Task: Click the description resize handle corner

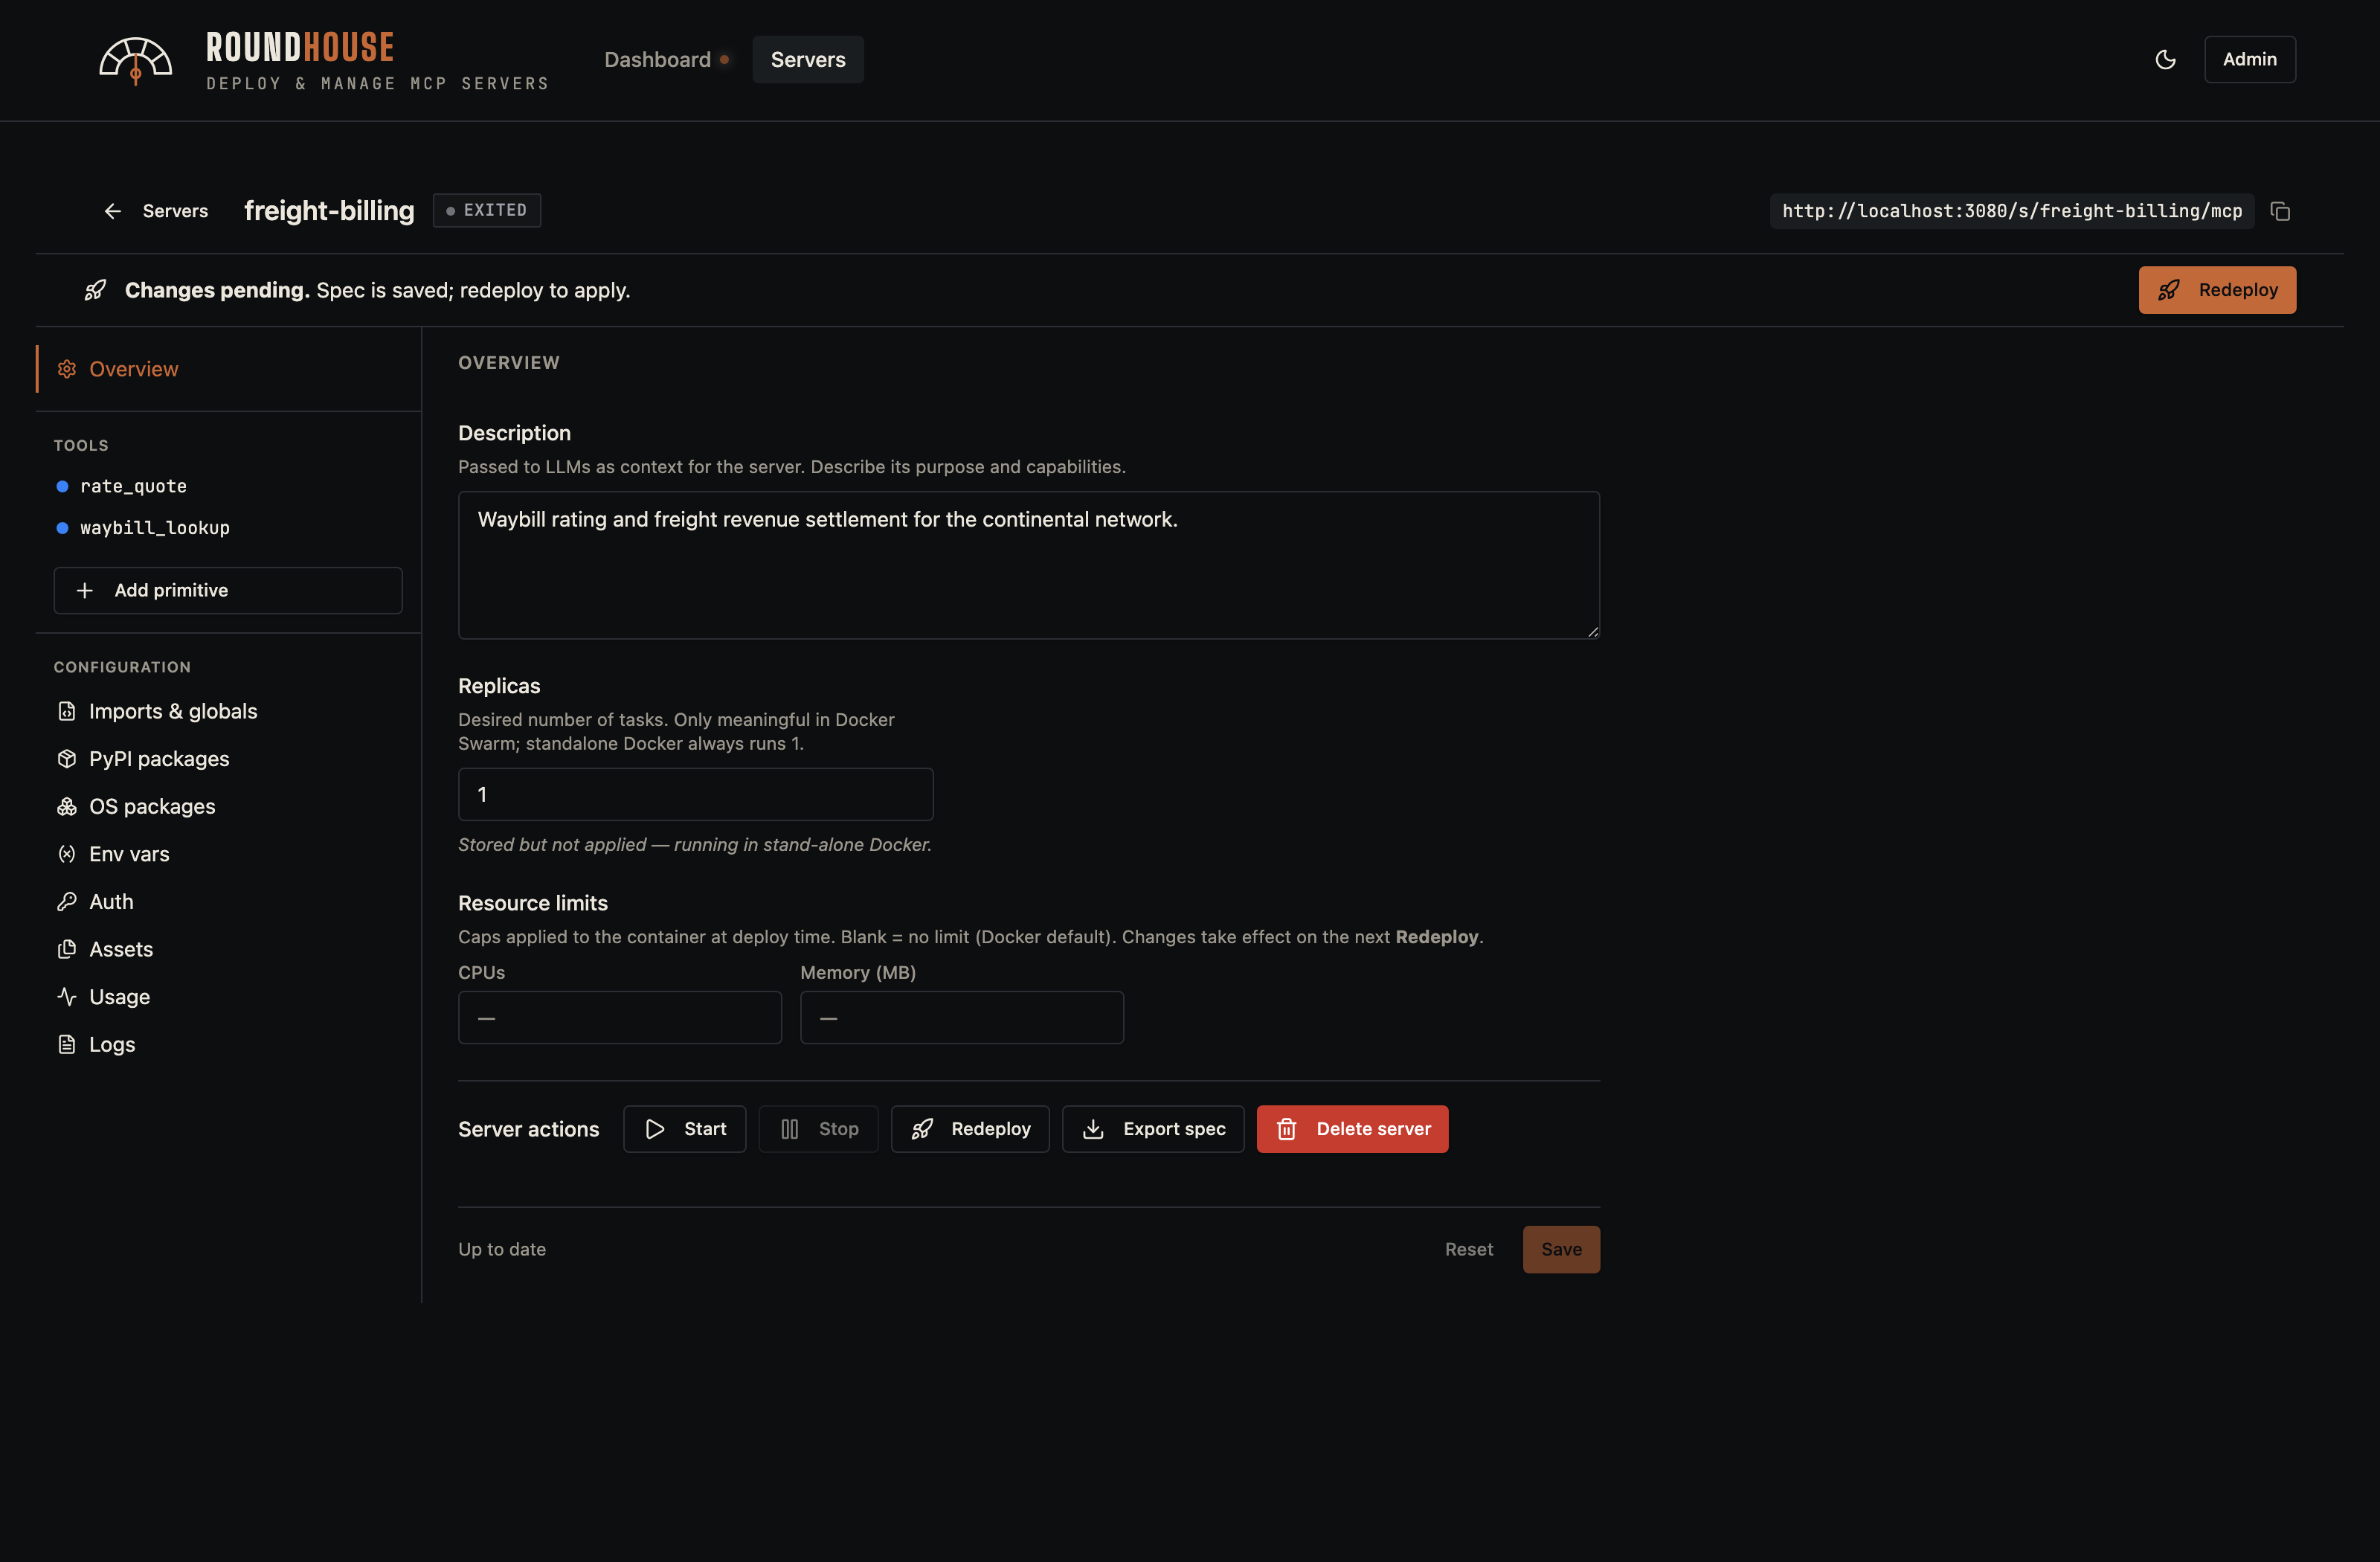Action: coord(1592,631)
